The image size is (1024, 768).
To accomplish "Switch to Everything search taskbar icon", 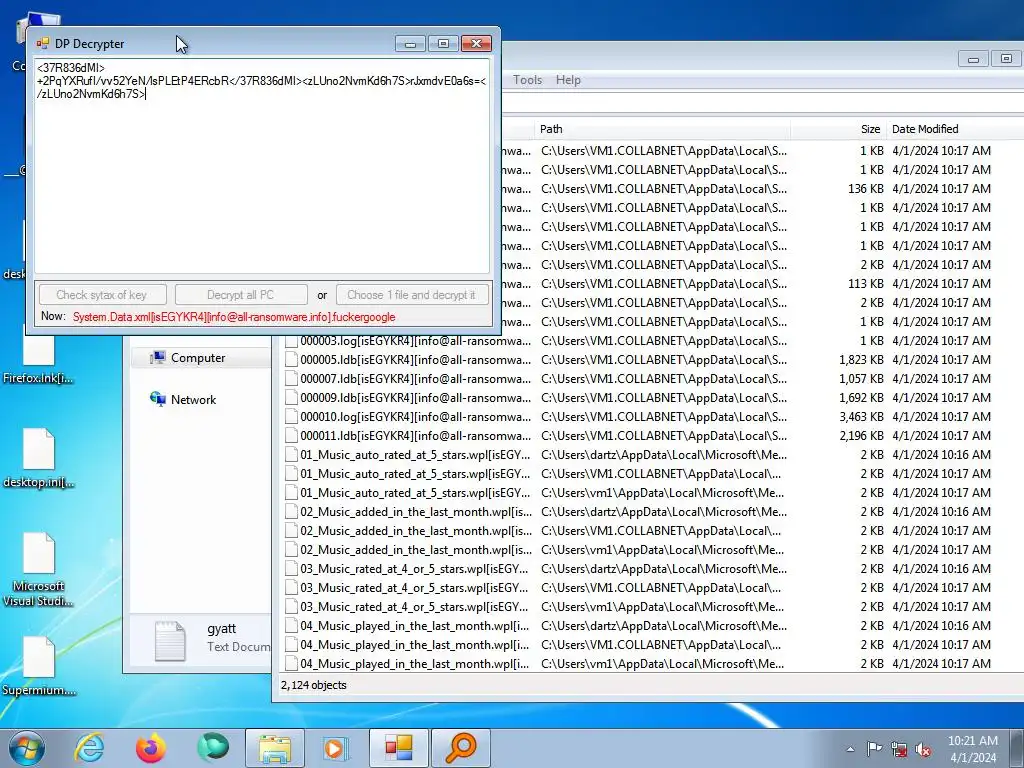I will [x=460, y=748].
